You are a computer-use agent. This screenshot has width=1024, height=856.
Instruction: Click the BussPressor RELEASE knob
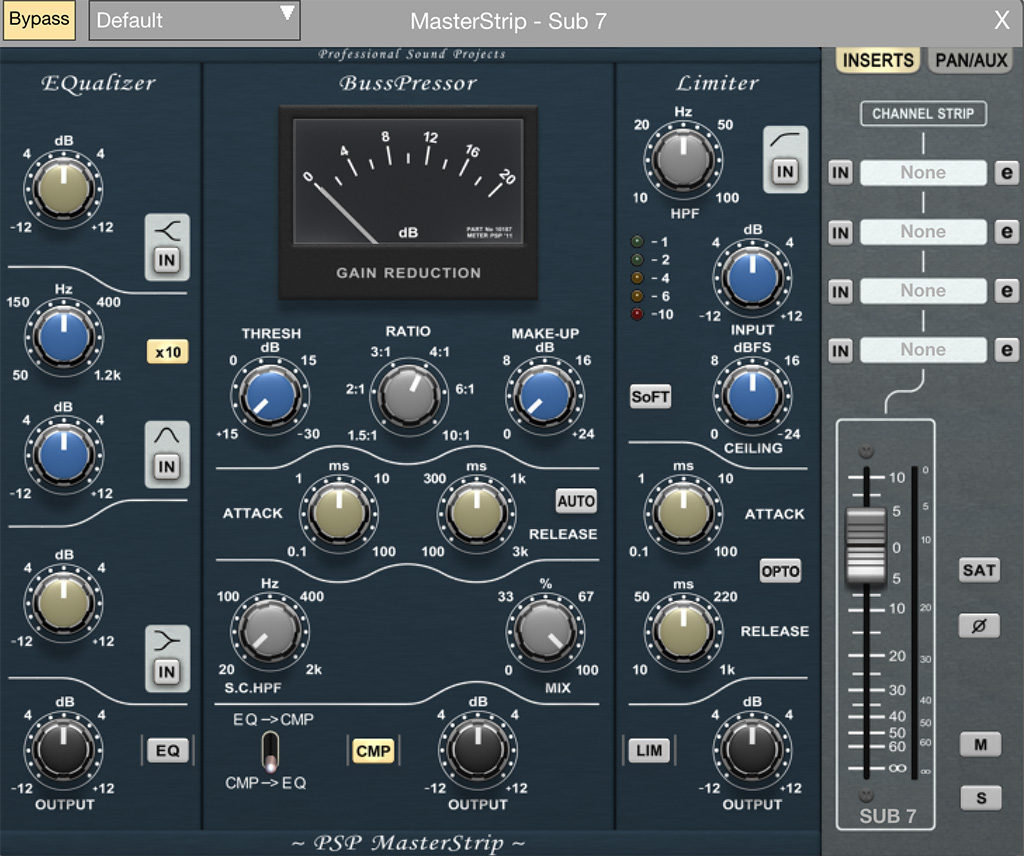477,514
